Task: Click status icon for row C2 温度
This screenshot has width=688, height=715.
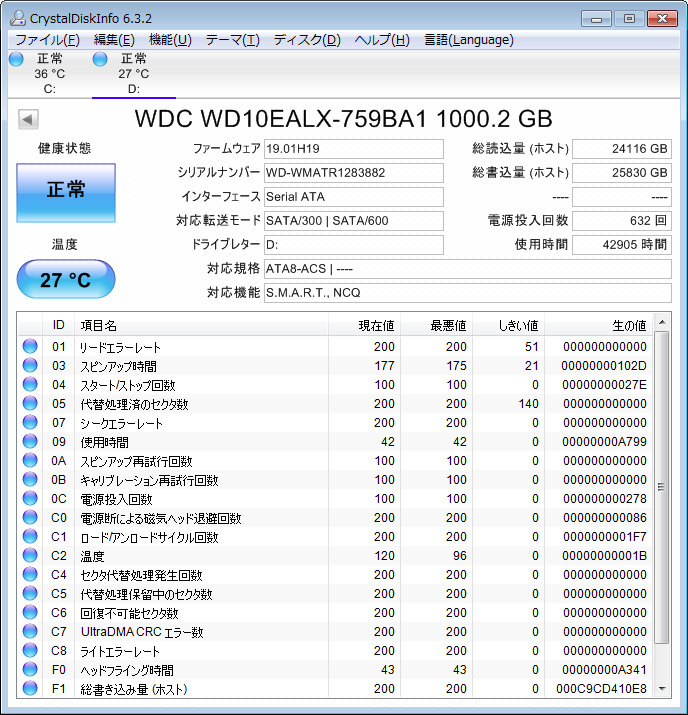Action: coord(30,555)
